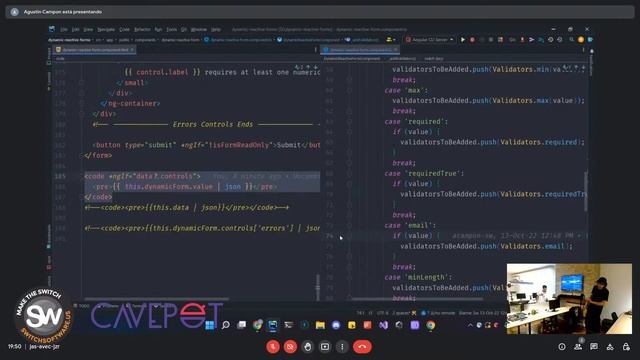Click the Search Everywhere magnifier in the IDE toolbar
The width and height of the screenshot is (640, 360).
(x=571, y=40)
